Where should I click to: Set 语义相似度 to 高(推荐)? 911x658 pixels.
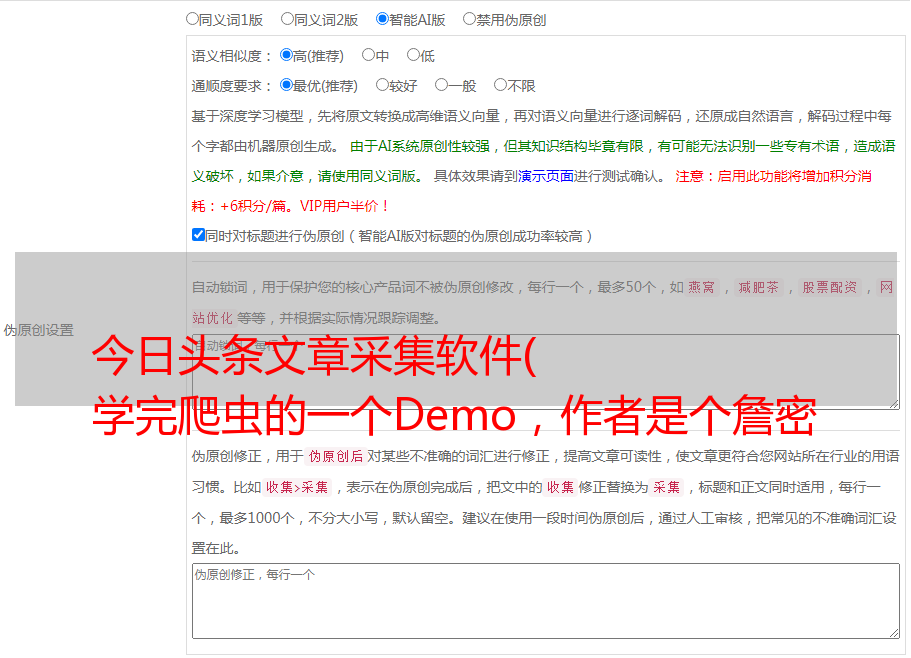click(286, 55)
